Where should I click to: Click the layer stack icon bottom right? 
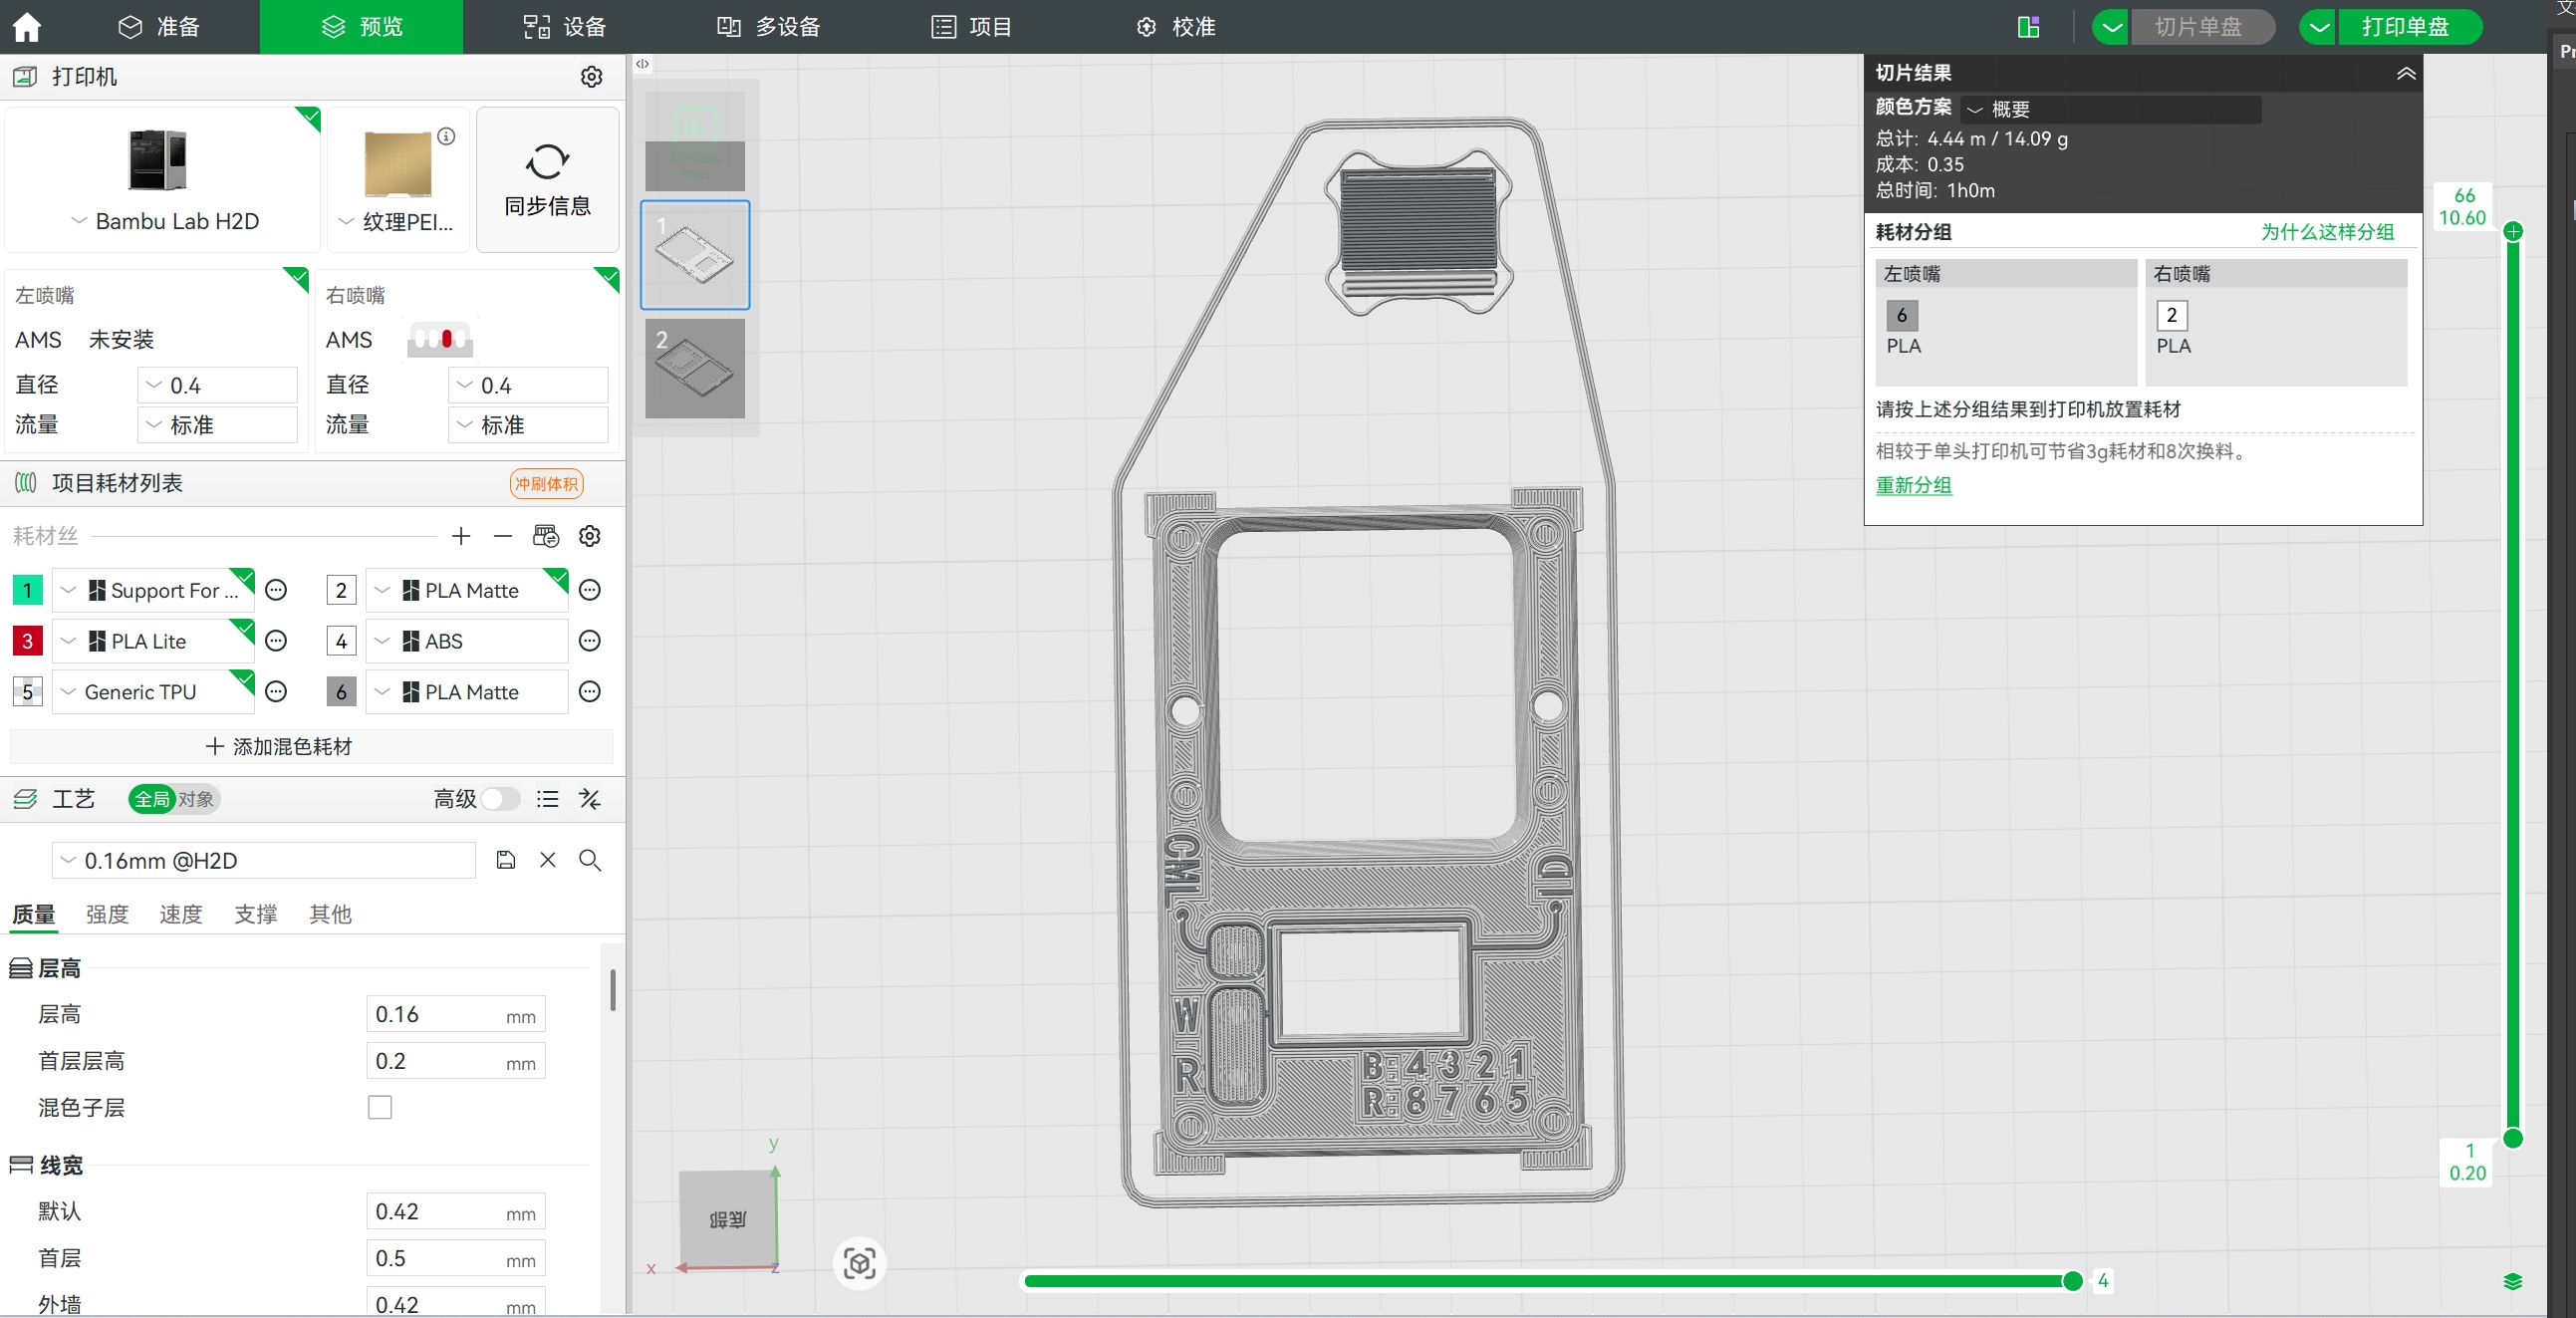[2512, 1283]
